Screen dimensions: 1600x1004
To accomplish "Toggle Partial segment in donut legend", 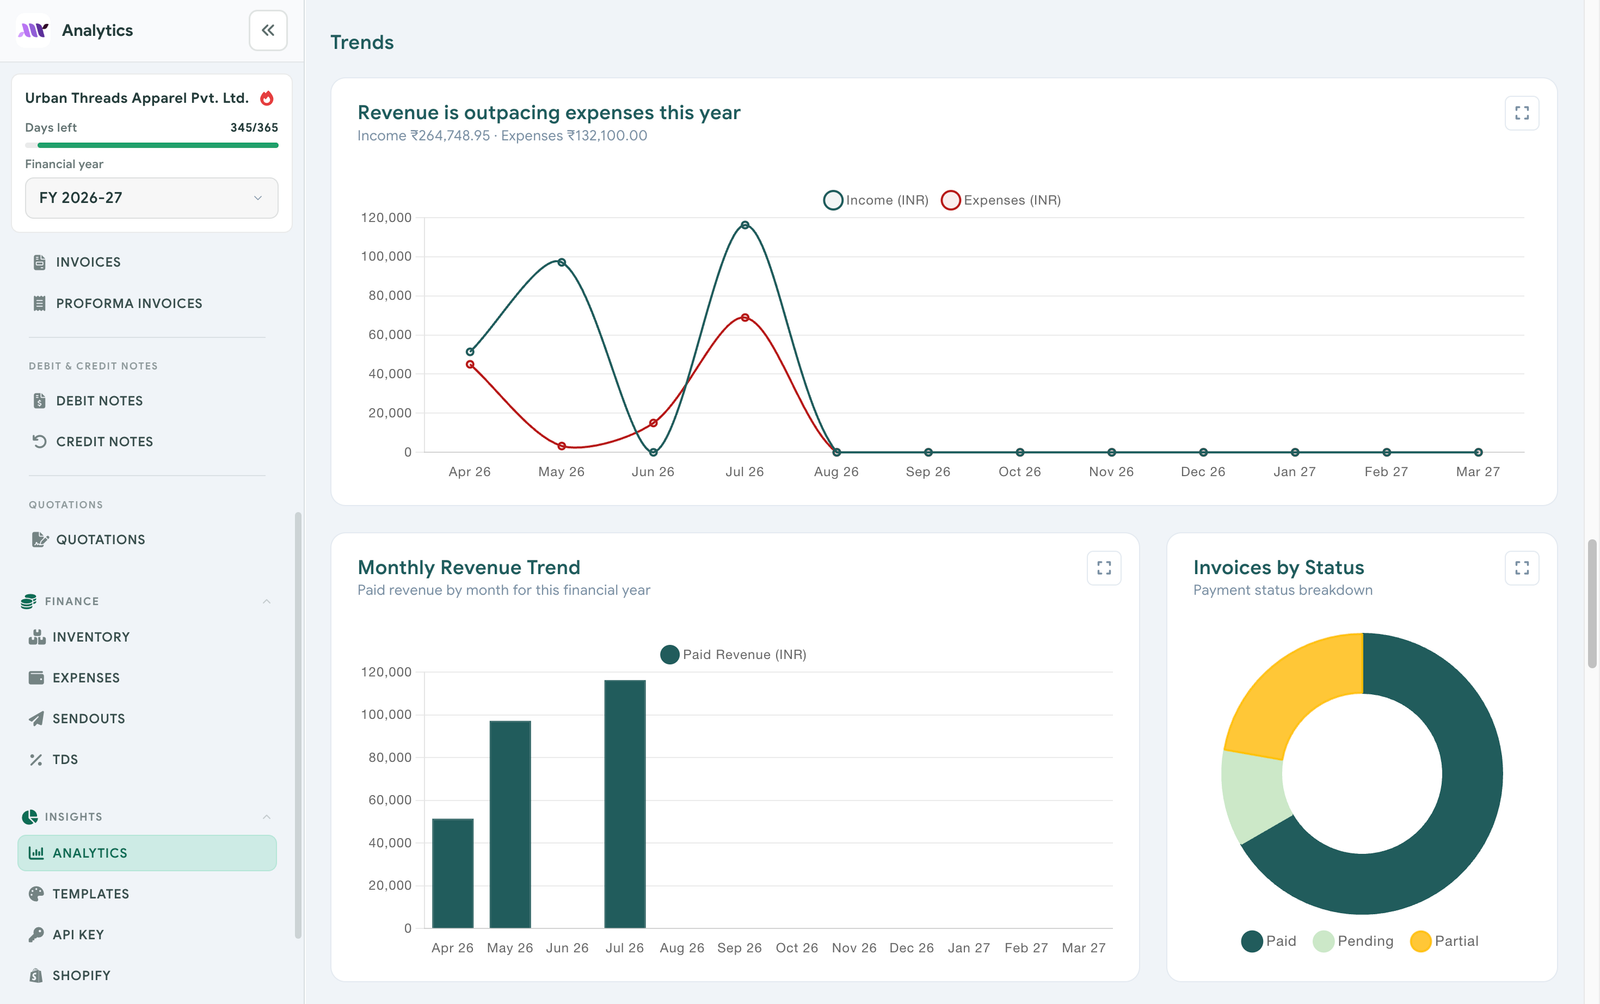I will point(1444,941).
